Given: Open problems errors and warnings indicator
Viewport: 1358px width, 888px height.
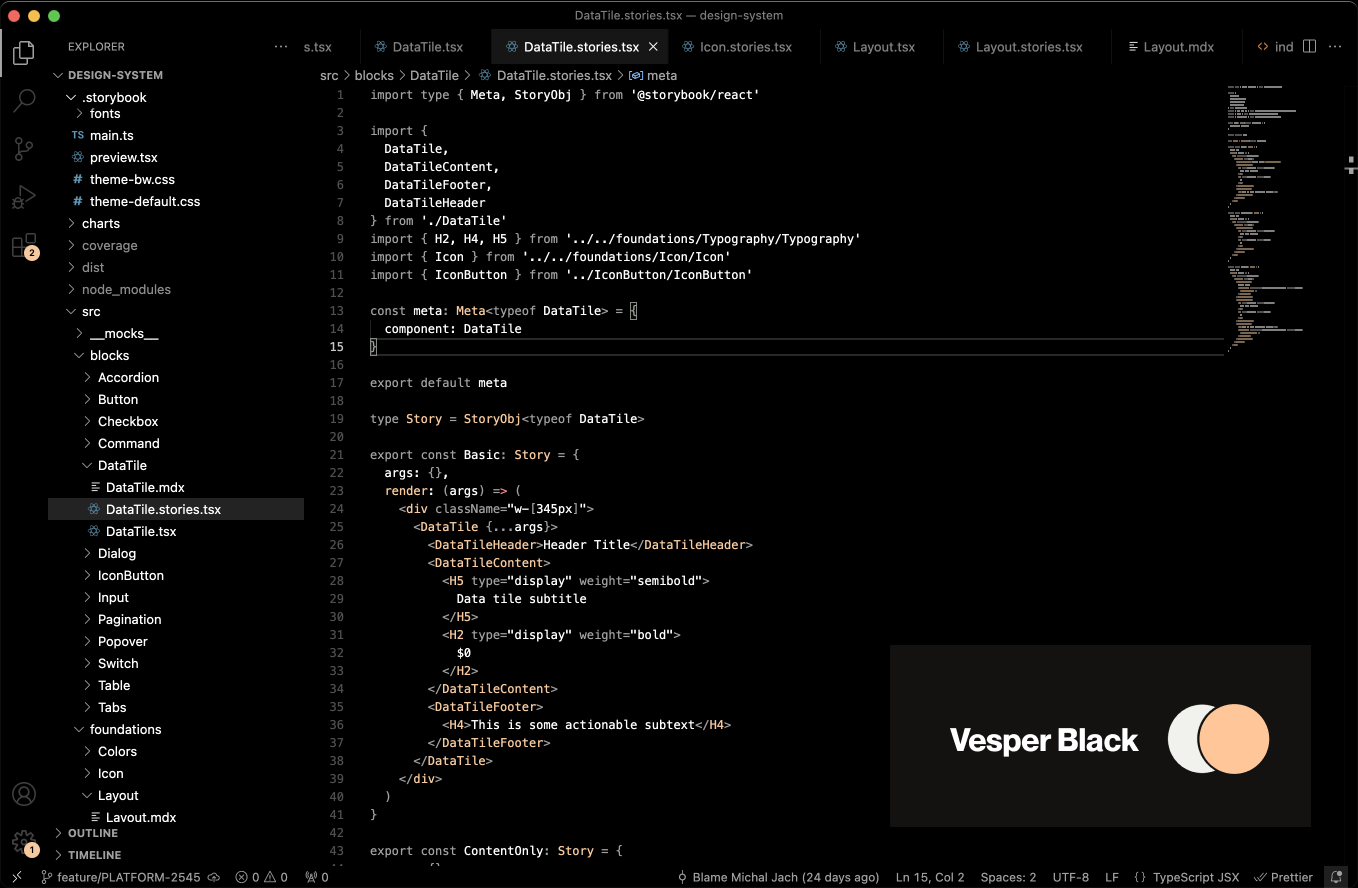Looking at the screenshot, I should pyautogui.click(x=261, y=877).
